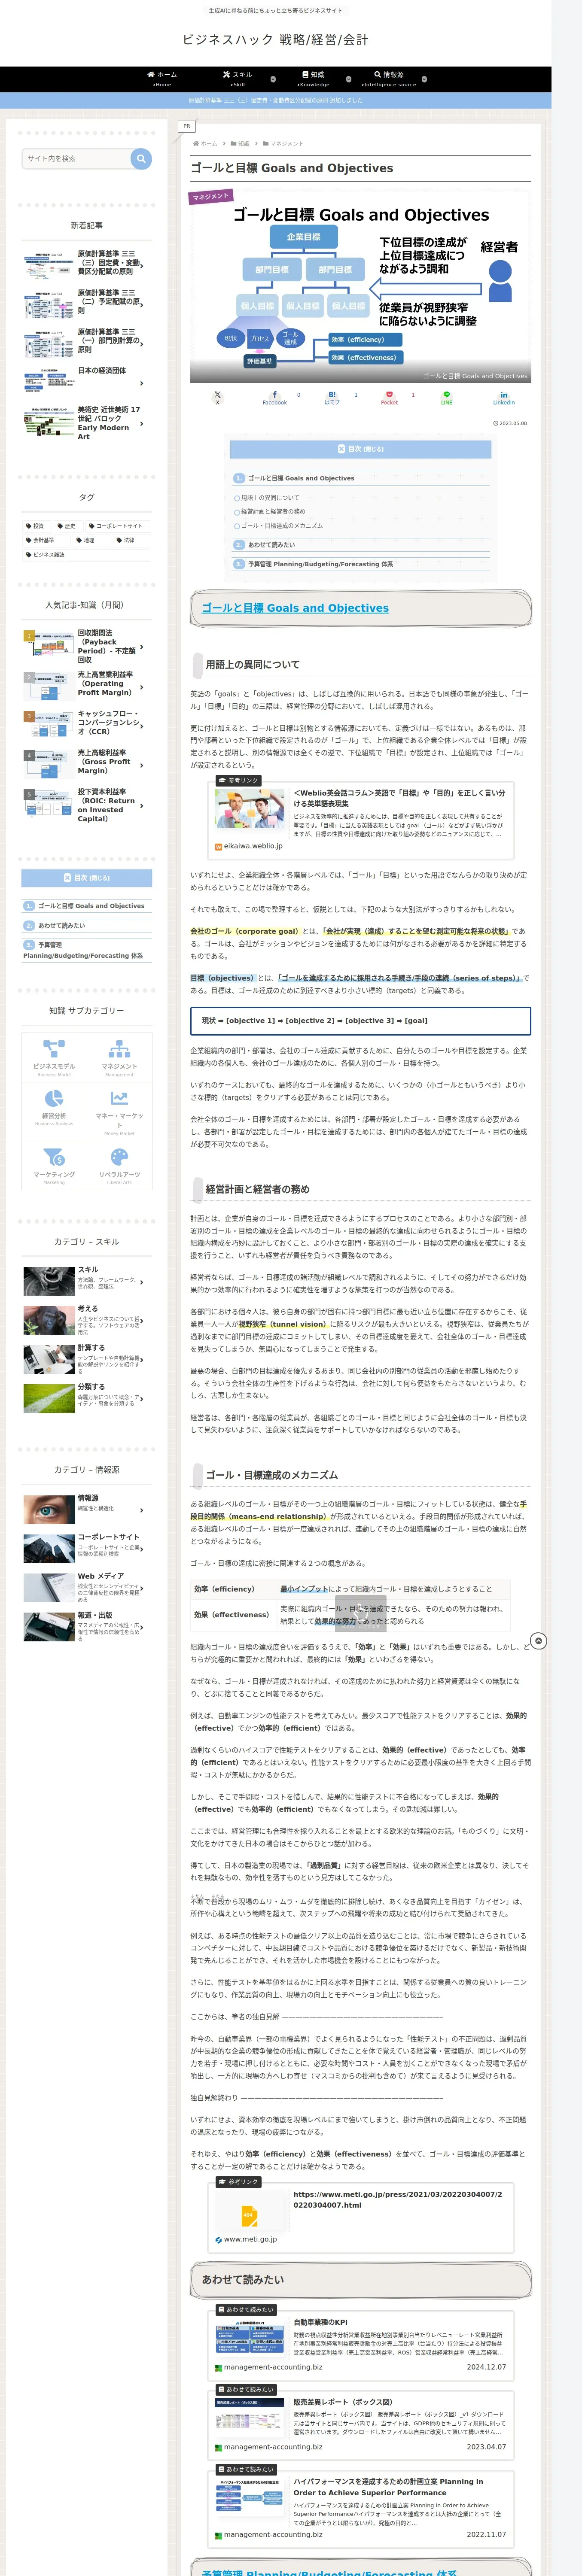The image size is (582, 2576).
Task: Collapse the main article 目次 table of contents
Action: (361, 449)
